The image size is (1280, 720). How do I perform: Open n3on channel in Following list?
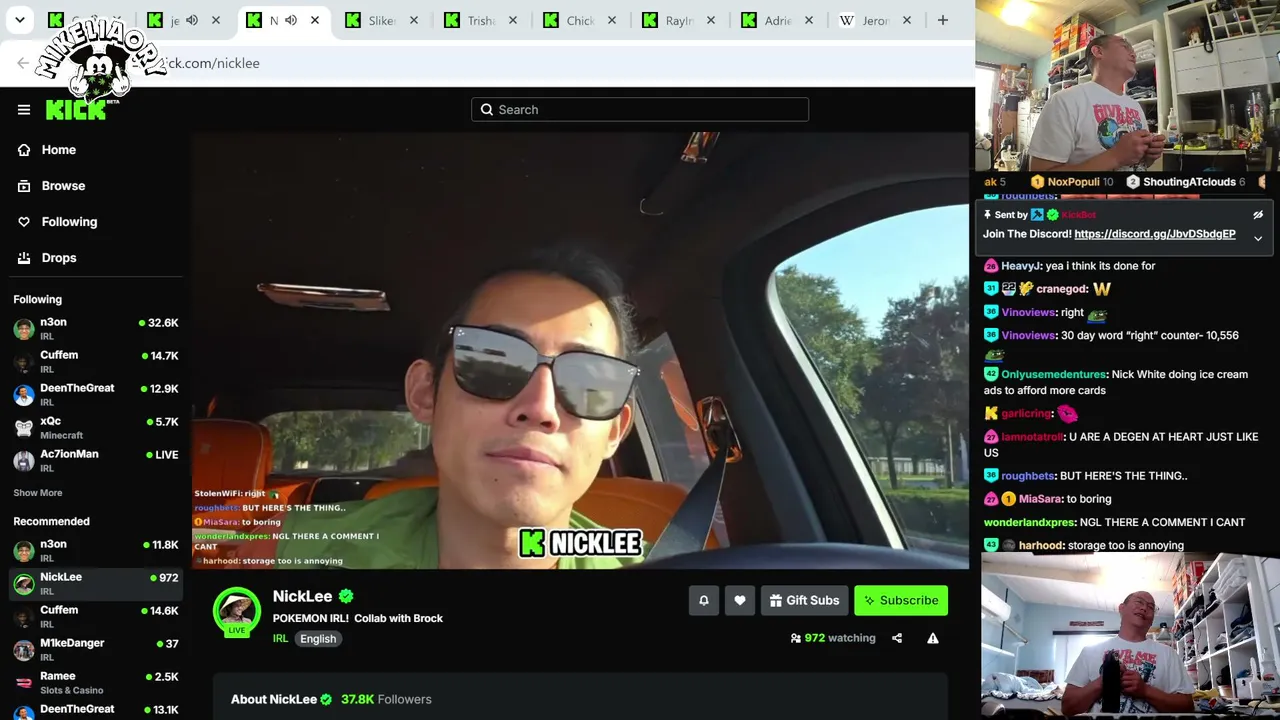tap(96, 329)
